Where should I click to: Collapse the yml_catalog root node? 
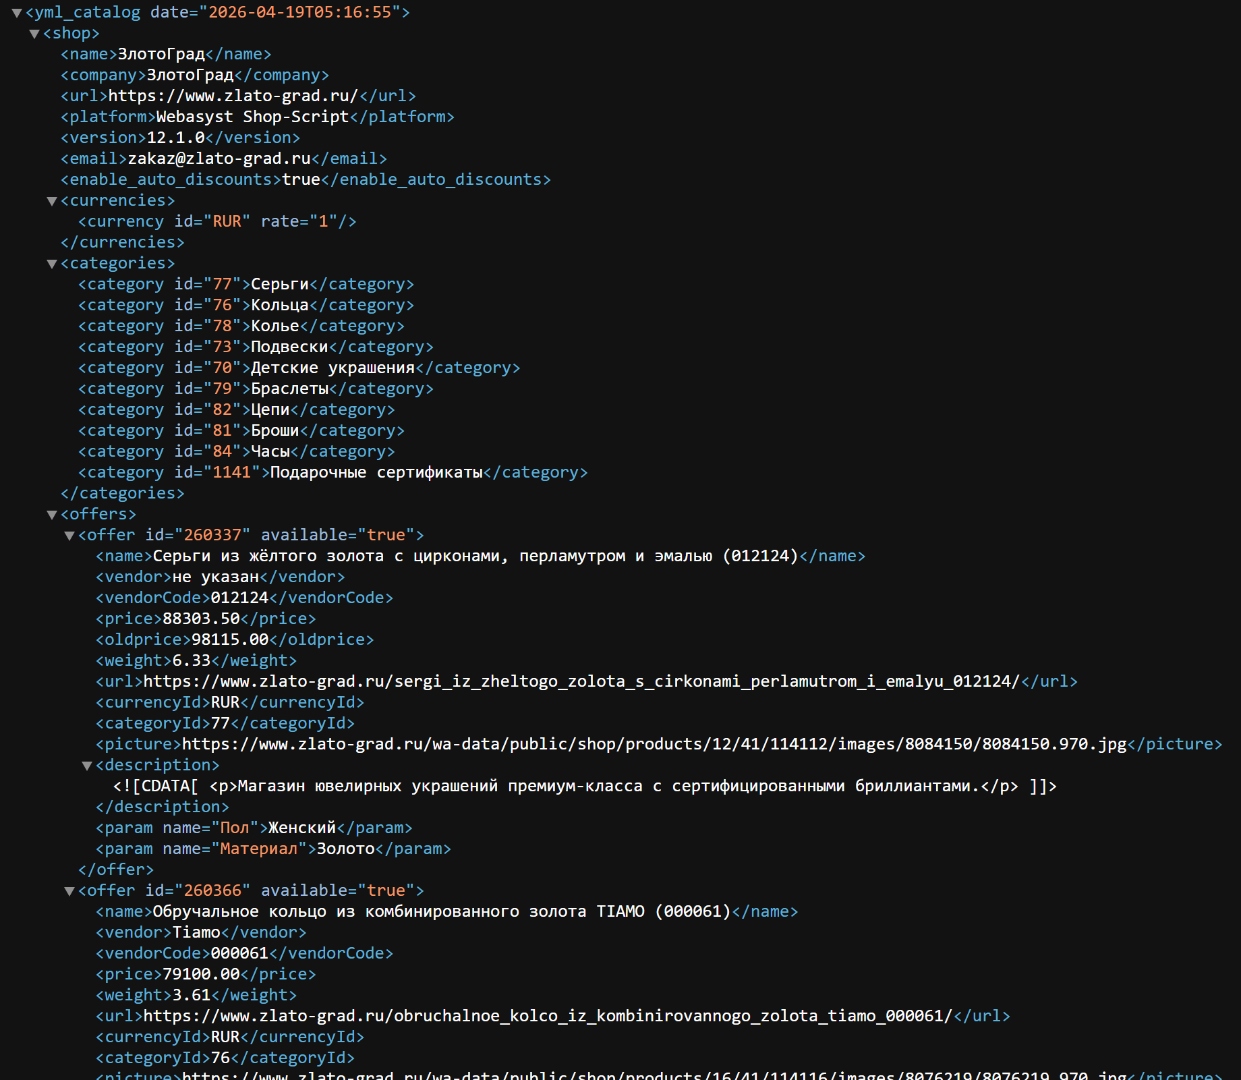click(x=16, y=13)
